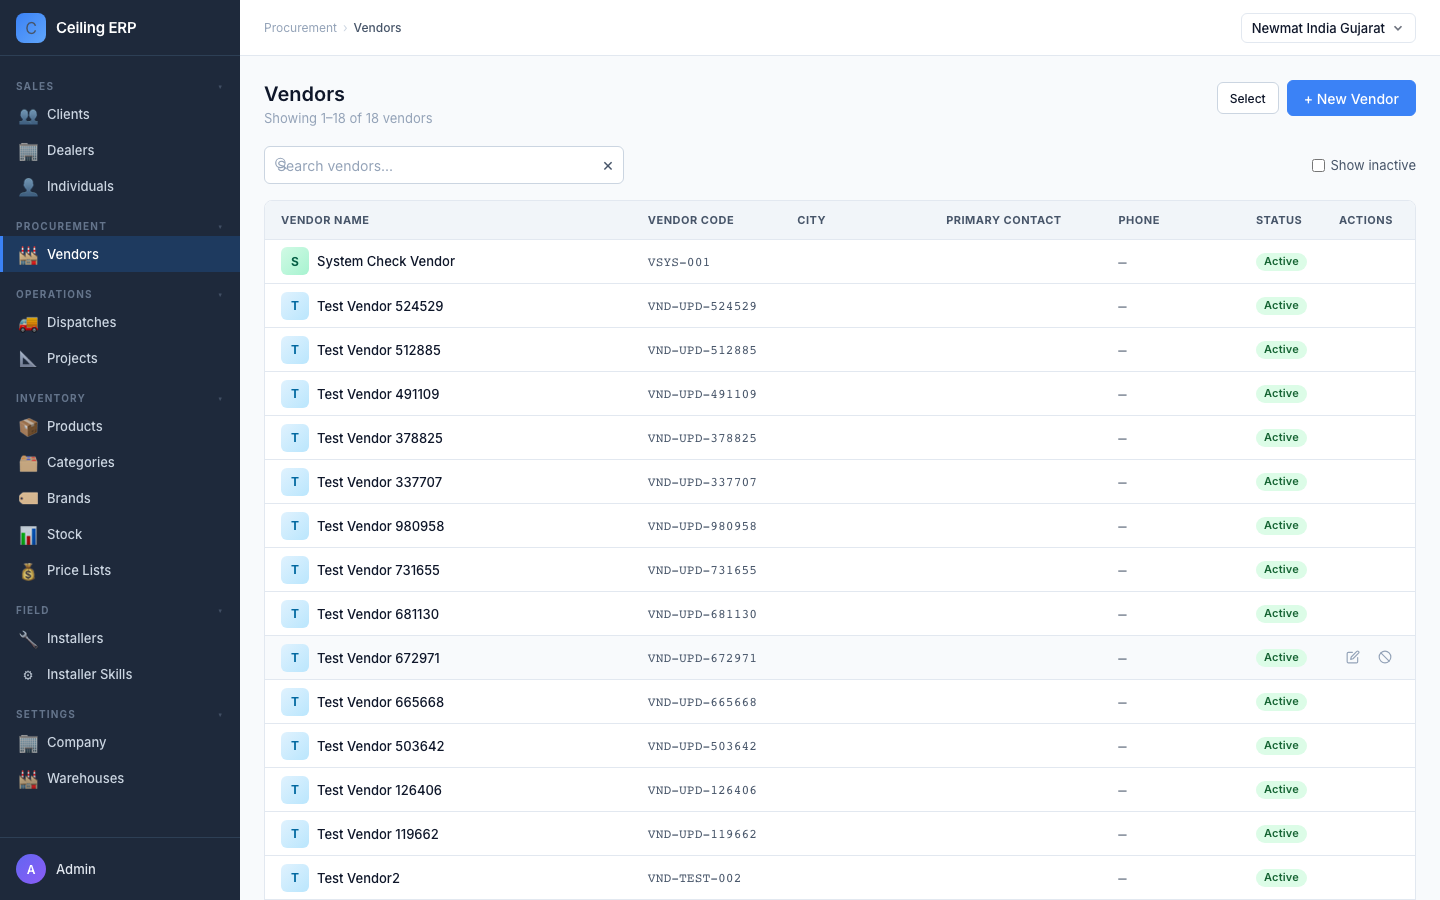Collapse the Sales section
1440x900 pixels.
pos(220,87)
